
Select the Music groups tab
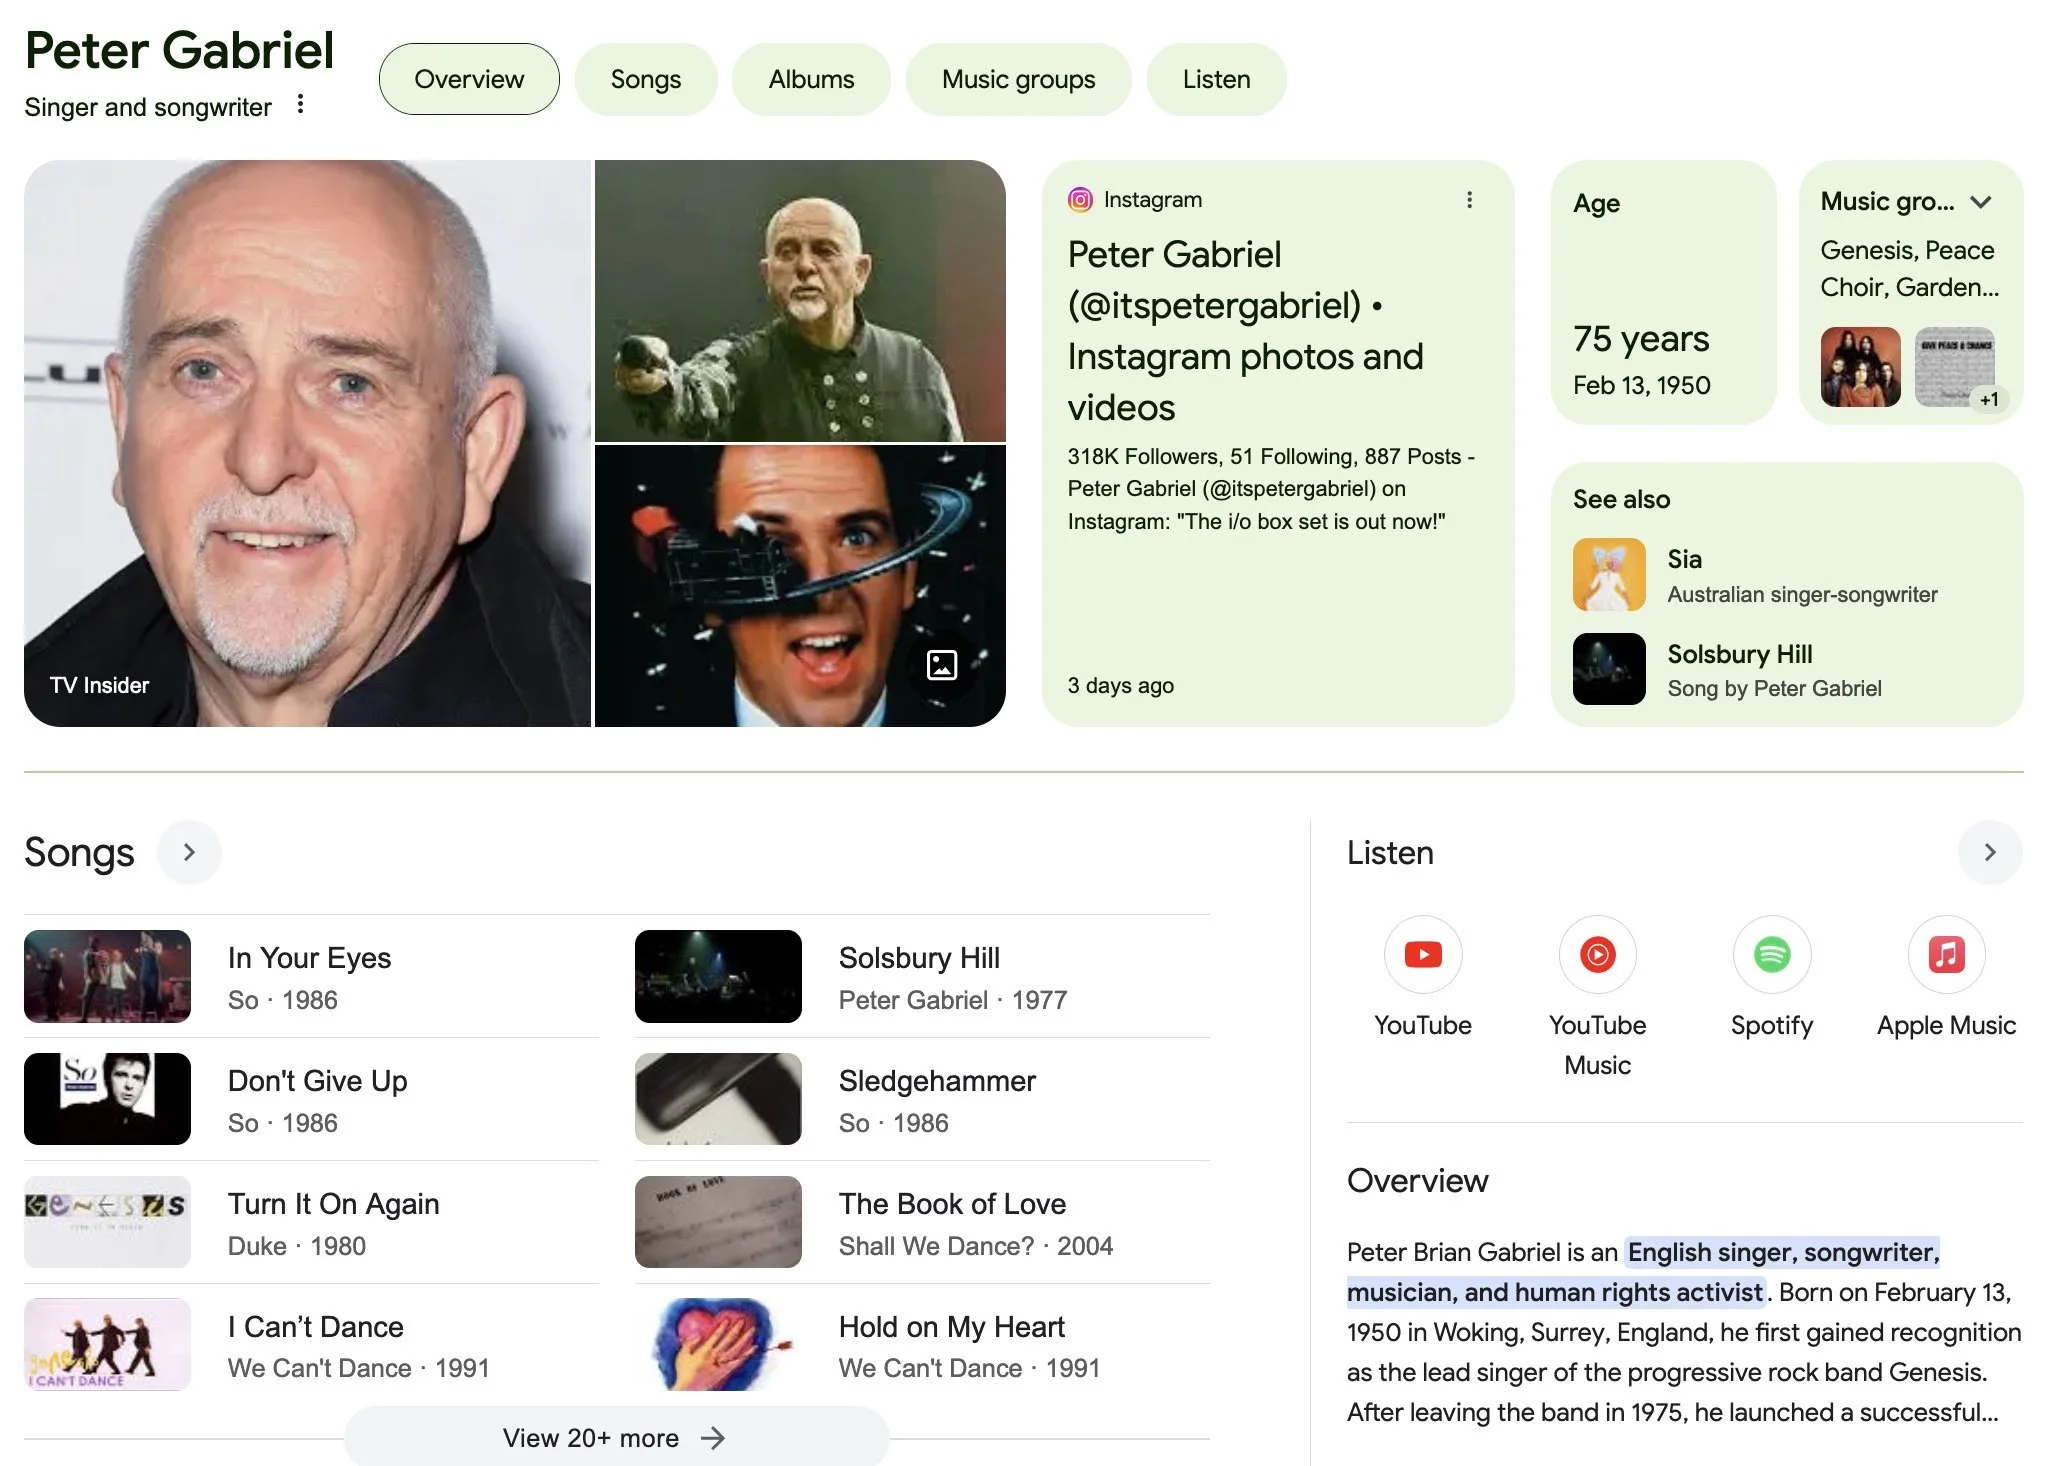coord(1018,79)
